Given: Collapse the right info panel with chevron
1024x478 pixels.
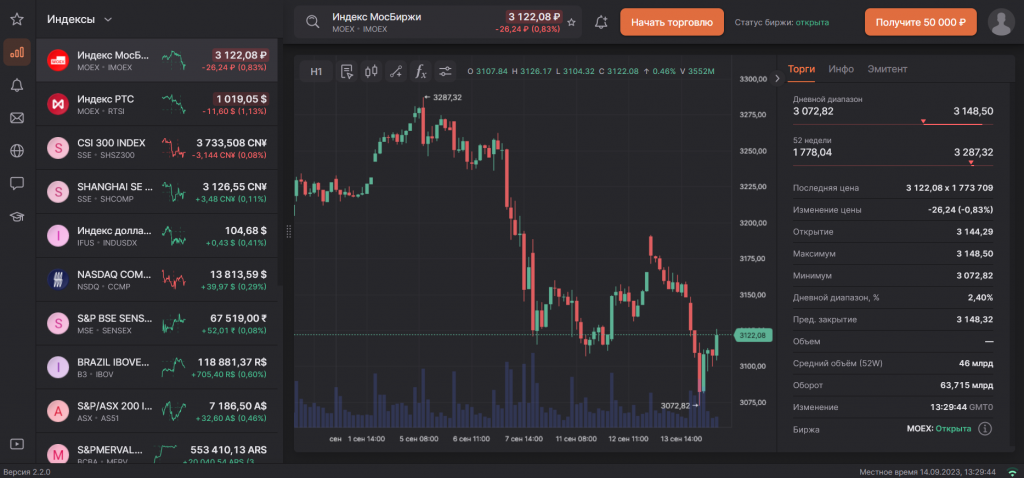Looking at the screenshot, I should [777, 78].
